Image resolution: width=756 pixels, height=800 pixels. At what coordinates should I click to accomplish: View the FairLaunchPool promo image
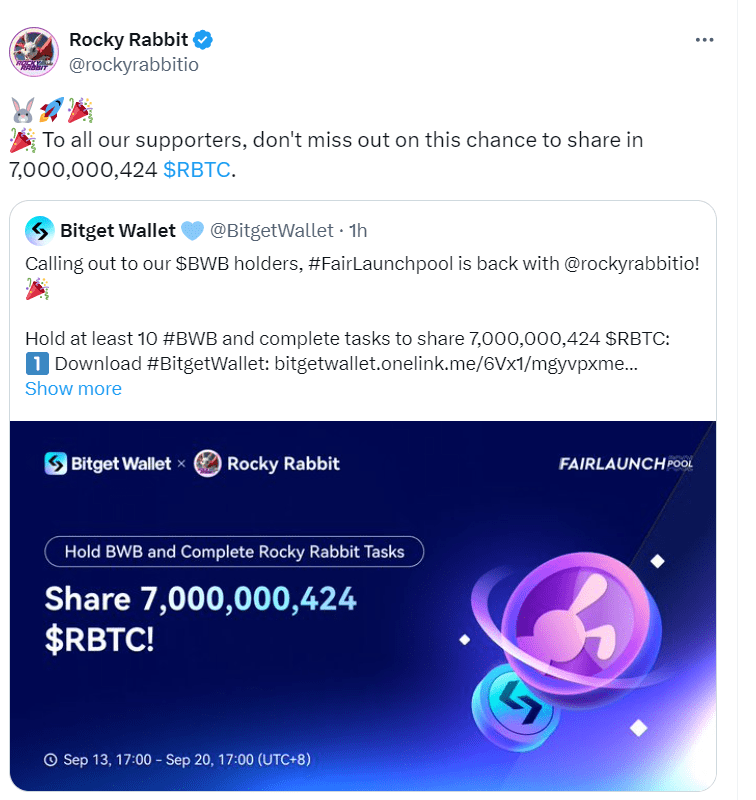pos(370,605)
